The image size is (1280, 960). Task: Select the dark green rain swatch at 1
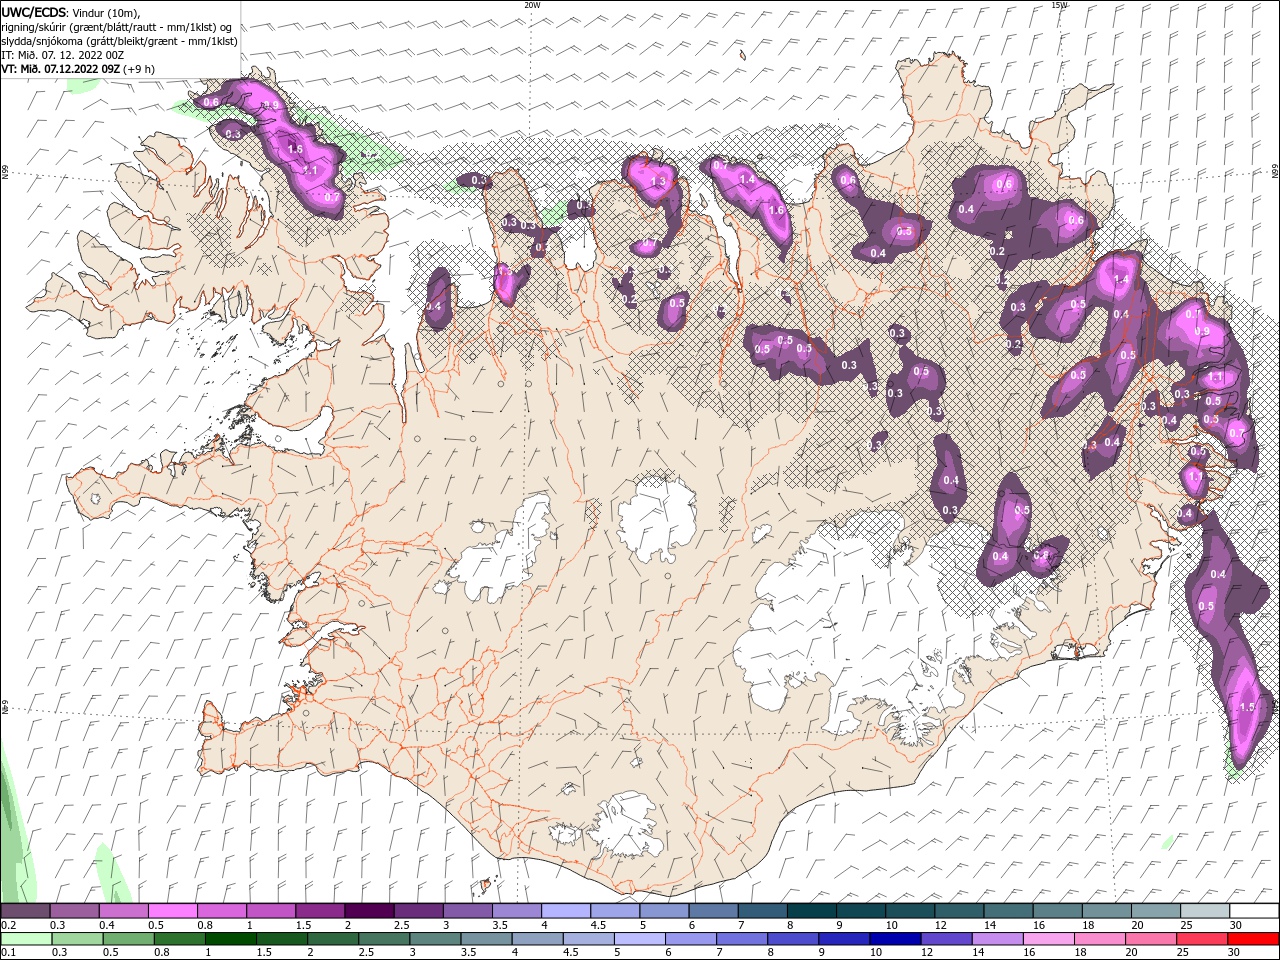[x=230, y=939]
